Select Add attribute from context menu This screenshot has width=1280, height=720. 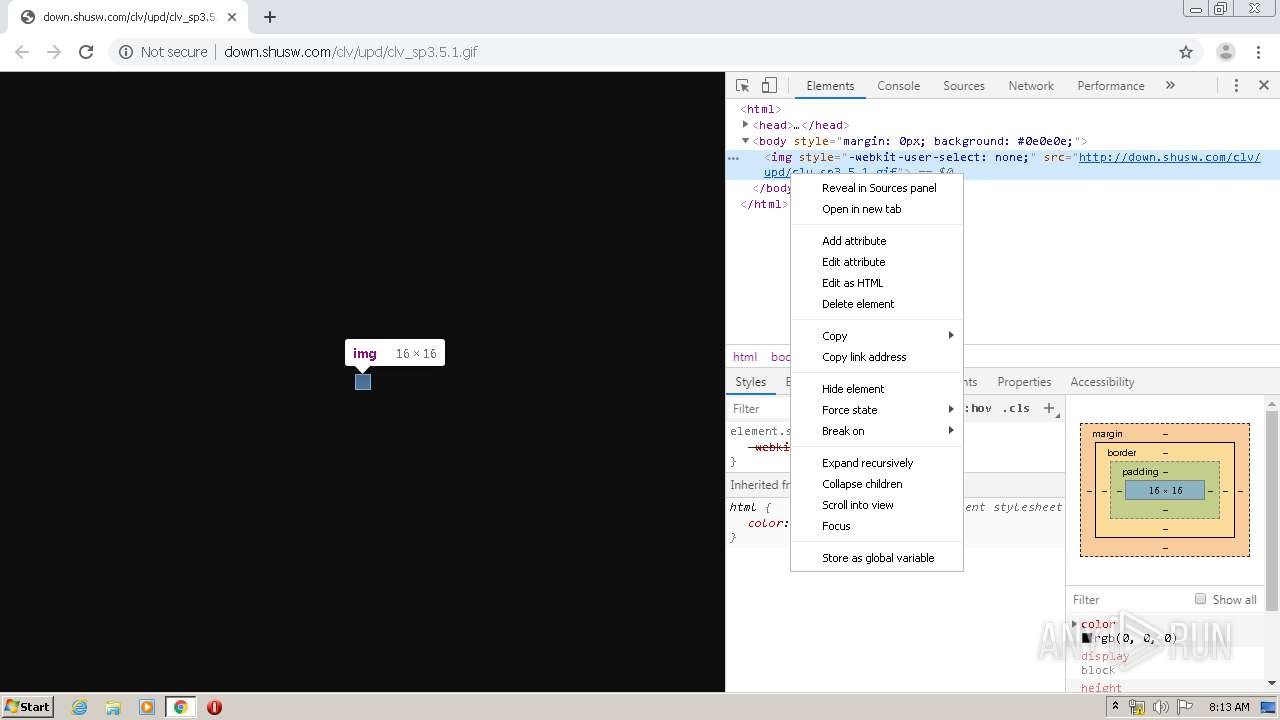pos(877,241)
